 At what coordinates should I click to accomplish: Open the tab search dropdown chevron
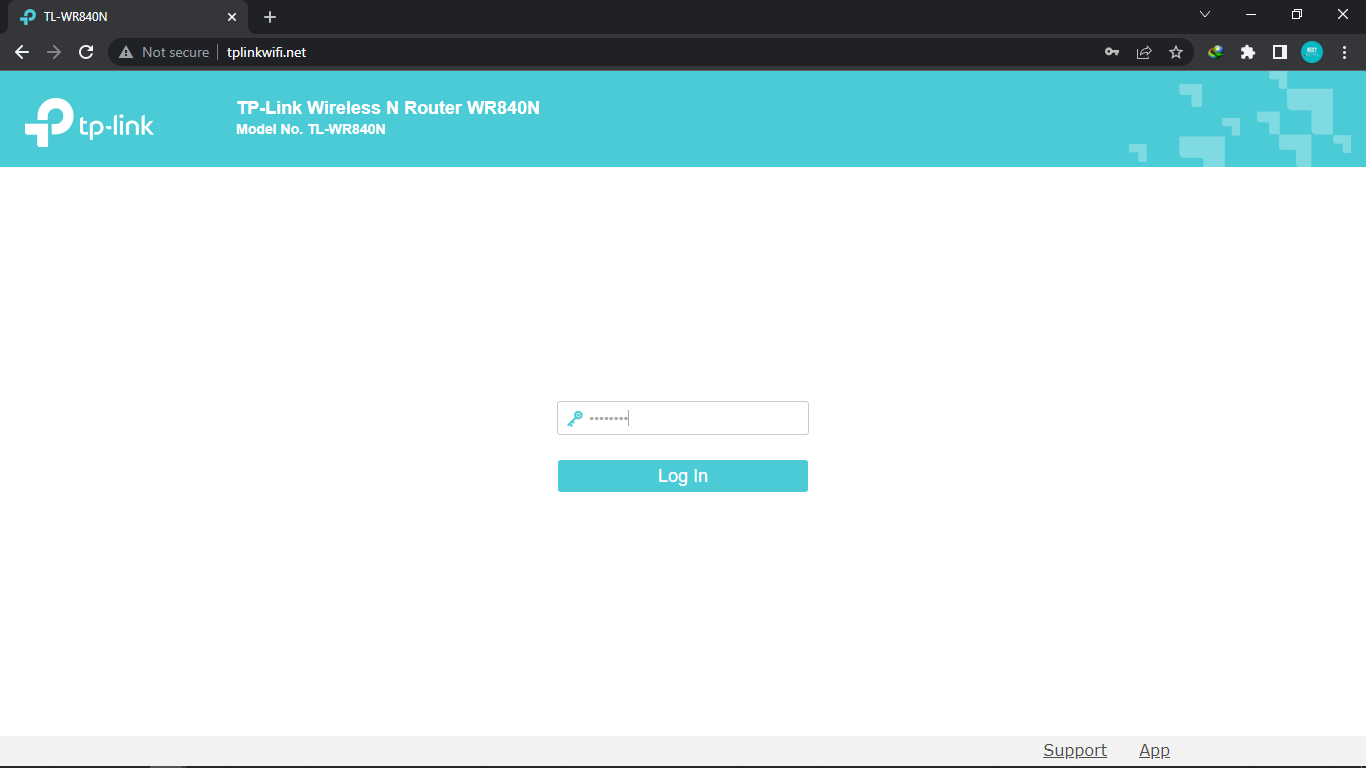pyautogui.click(x=1205, y=15)
